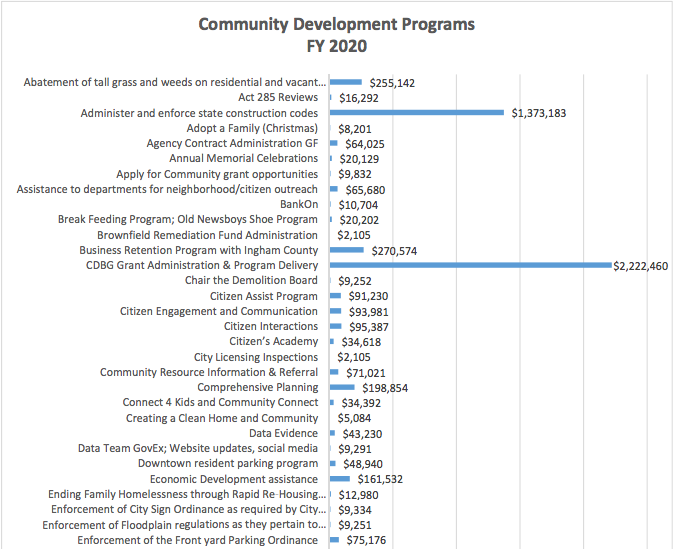Select Economic Development assistance label

coord(234,479)
